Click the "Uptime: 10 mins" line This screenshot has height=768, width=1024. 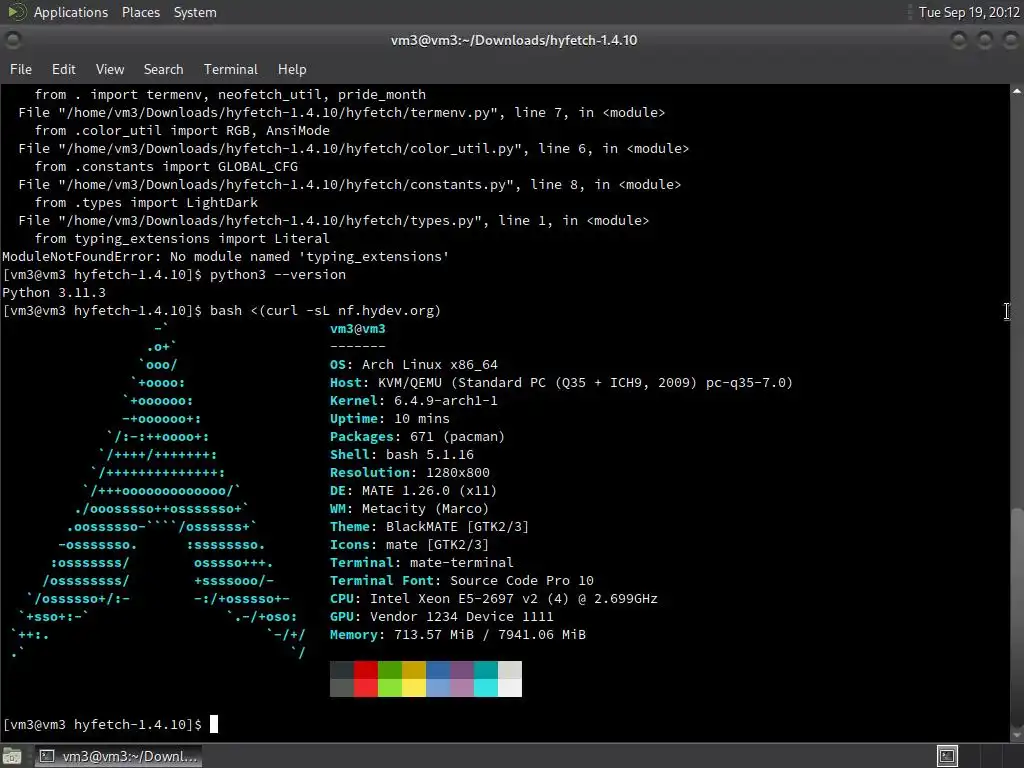click(x=390, y=419)
